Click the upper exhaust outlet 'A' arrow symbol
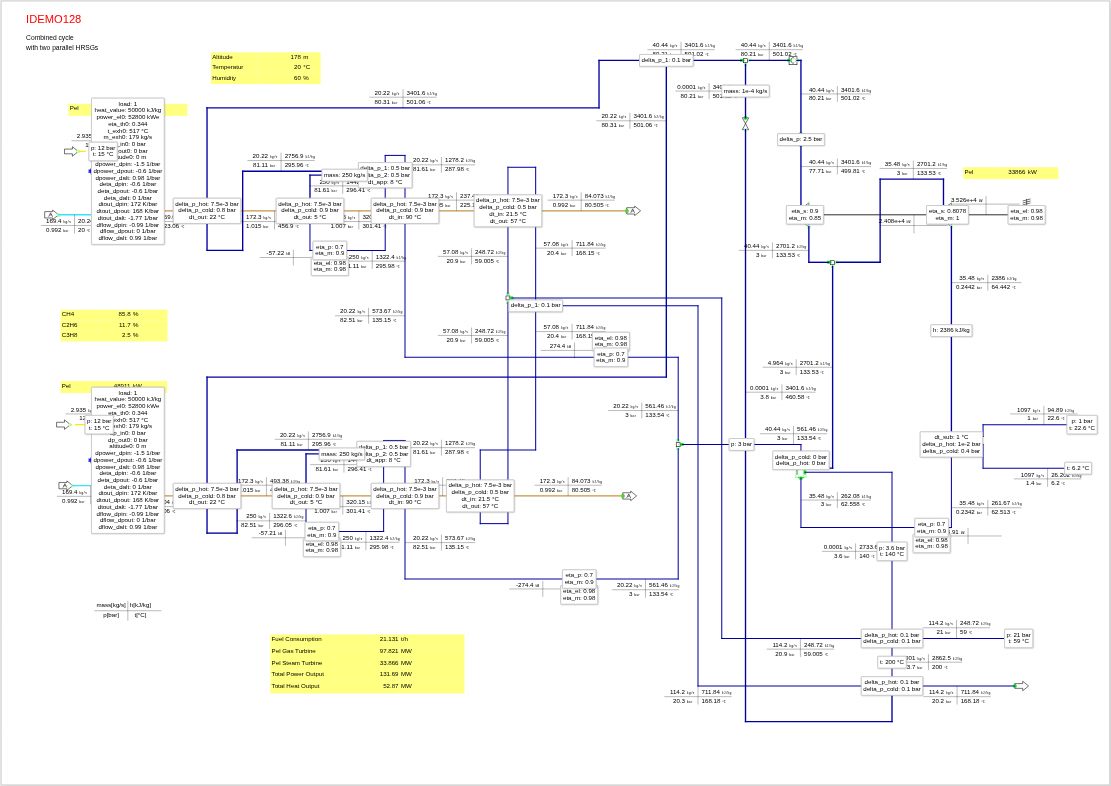The height and width of the screenshot is (786, 1111). pos(631,211)
